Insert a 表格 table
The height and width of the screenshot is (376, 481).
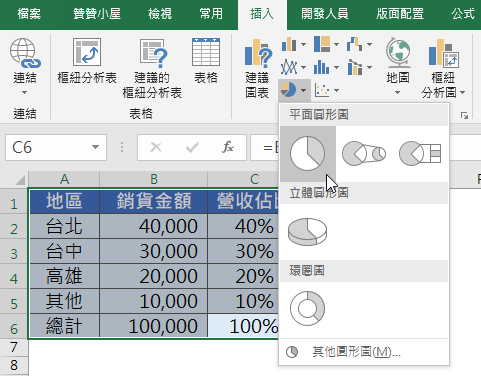coord(206,62)
